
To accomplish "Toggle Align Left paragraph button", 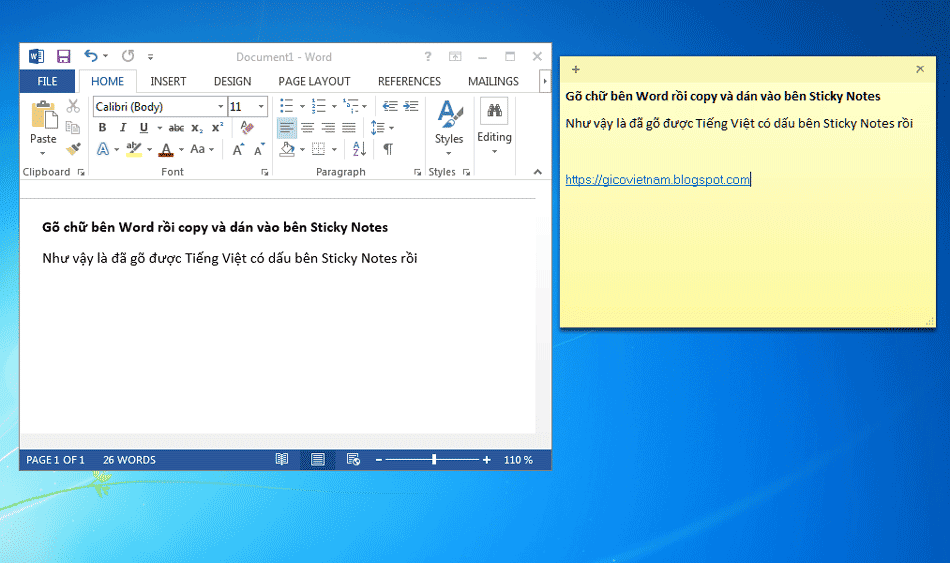I will [287, 128].
